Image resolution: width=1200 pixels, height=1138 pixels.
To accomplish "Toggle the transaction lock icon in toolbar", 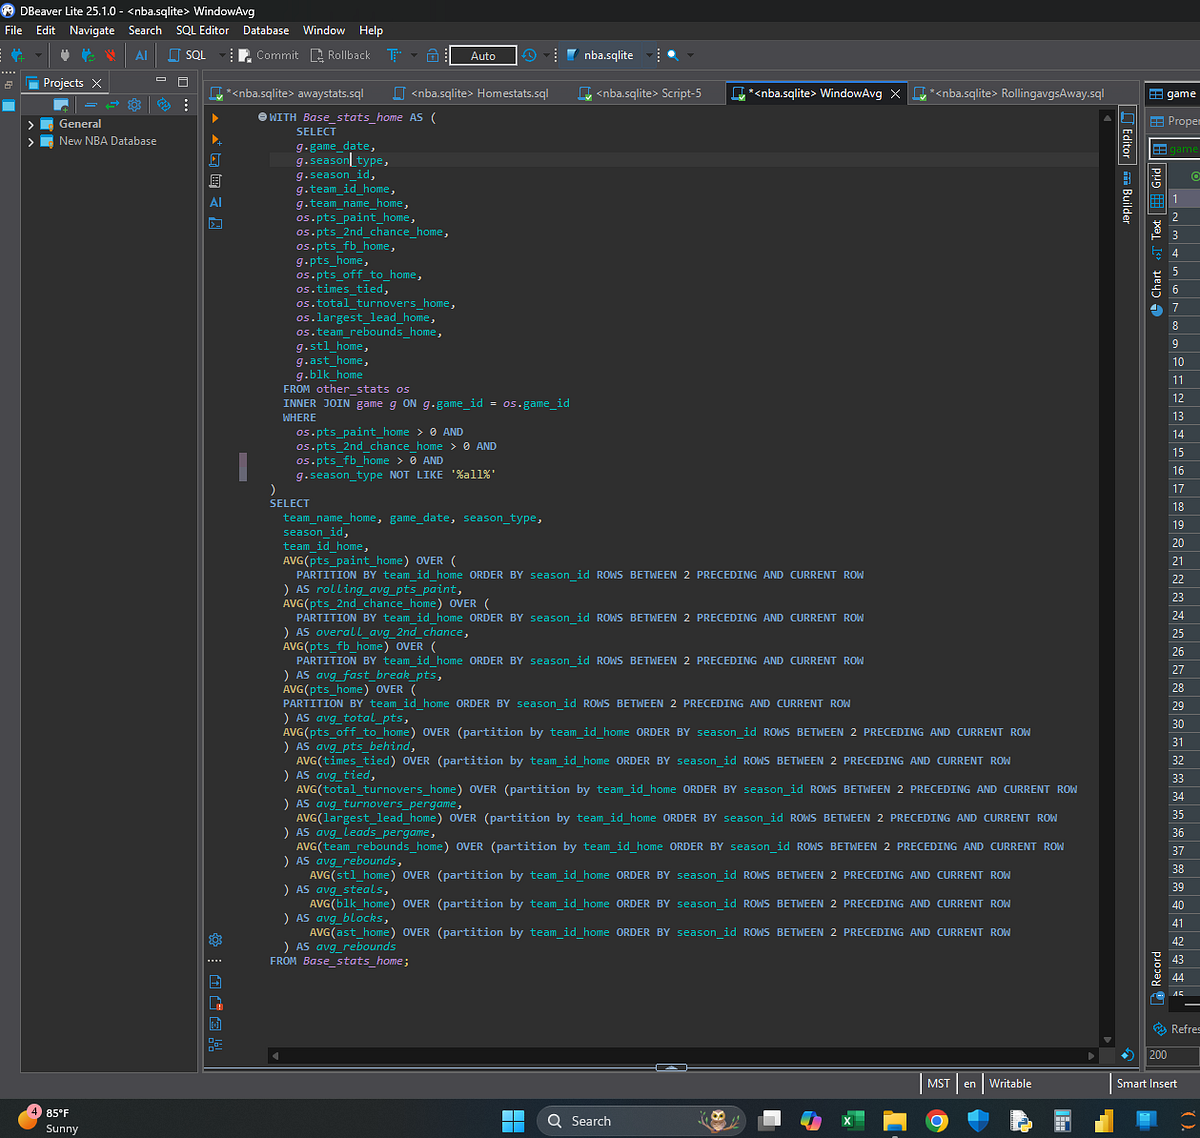I will 432,55.
